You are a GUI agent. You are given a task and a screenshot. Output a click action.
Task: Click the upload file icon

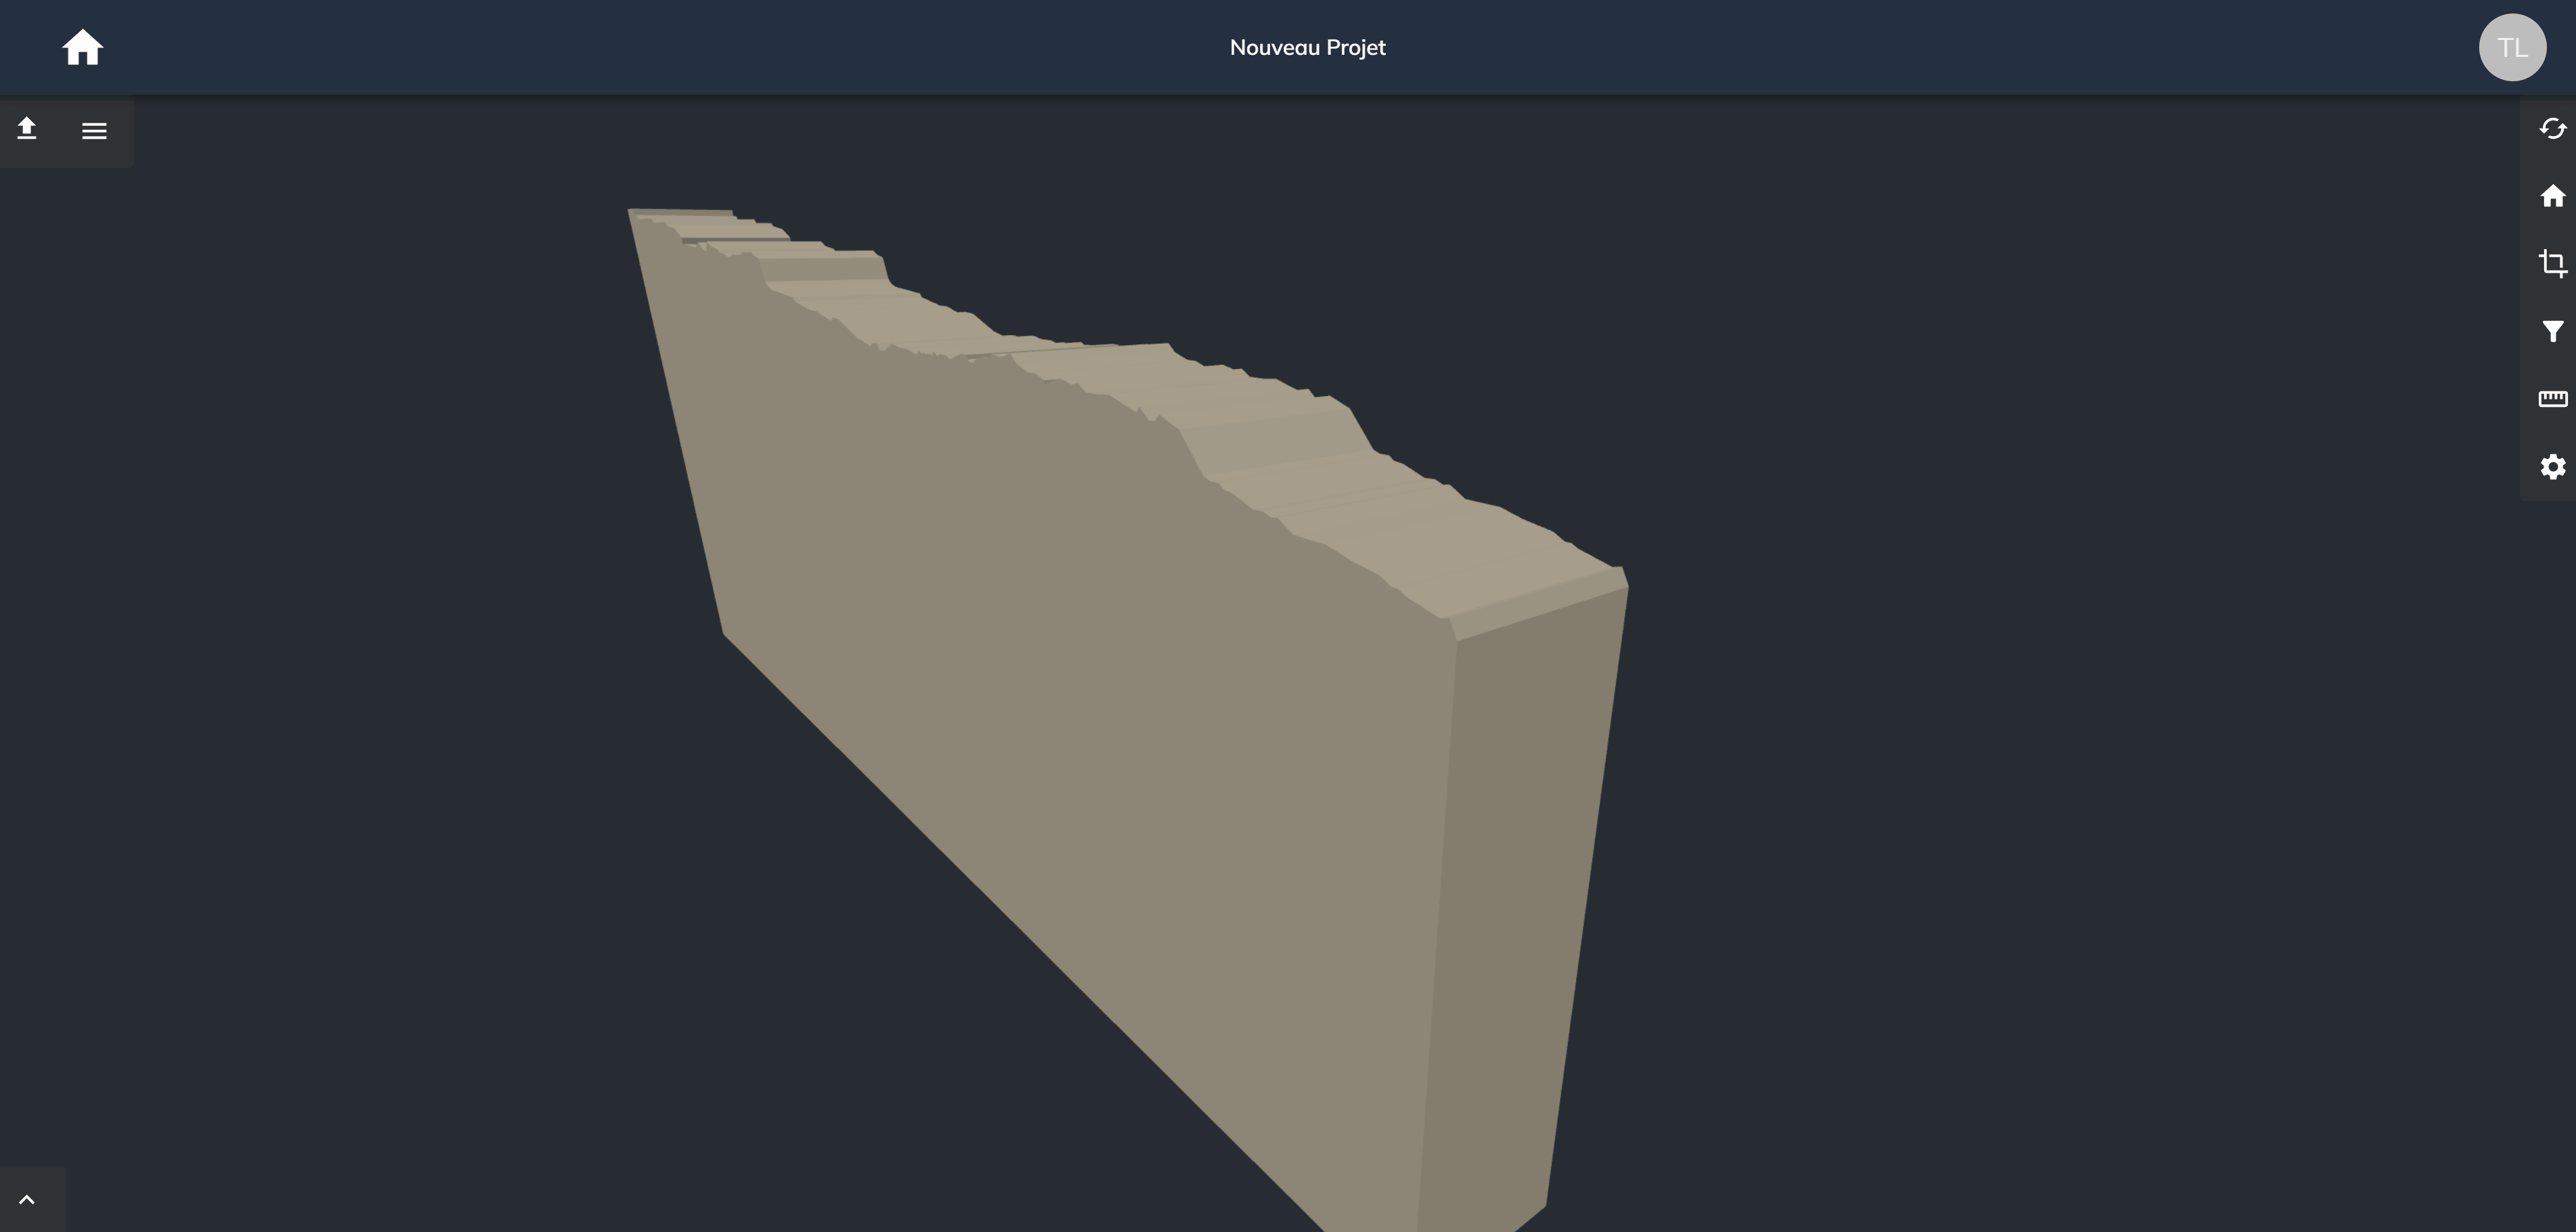tap(27, 129)
